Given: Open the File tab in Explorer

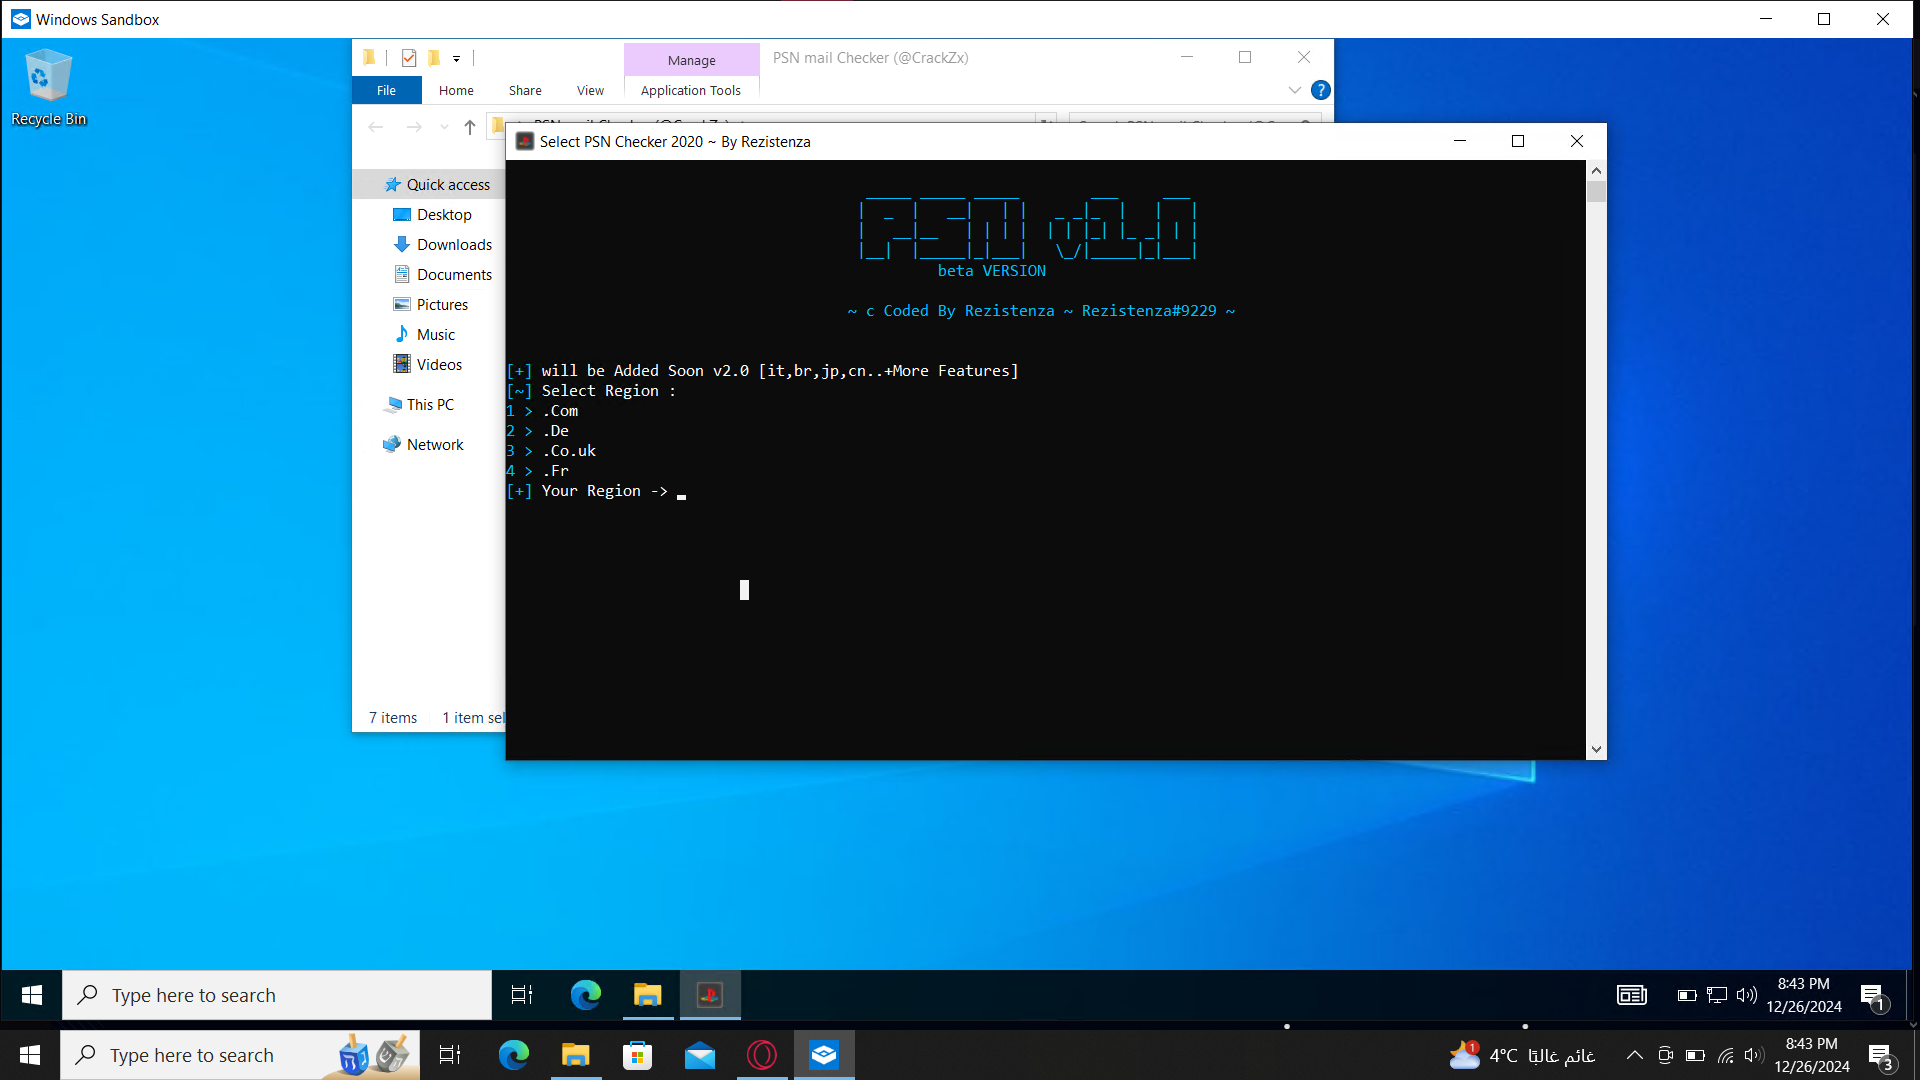Looking at the screenshot, I should pyautogui.click(x=386, y=90).
